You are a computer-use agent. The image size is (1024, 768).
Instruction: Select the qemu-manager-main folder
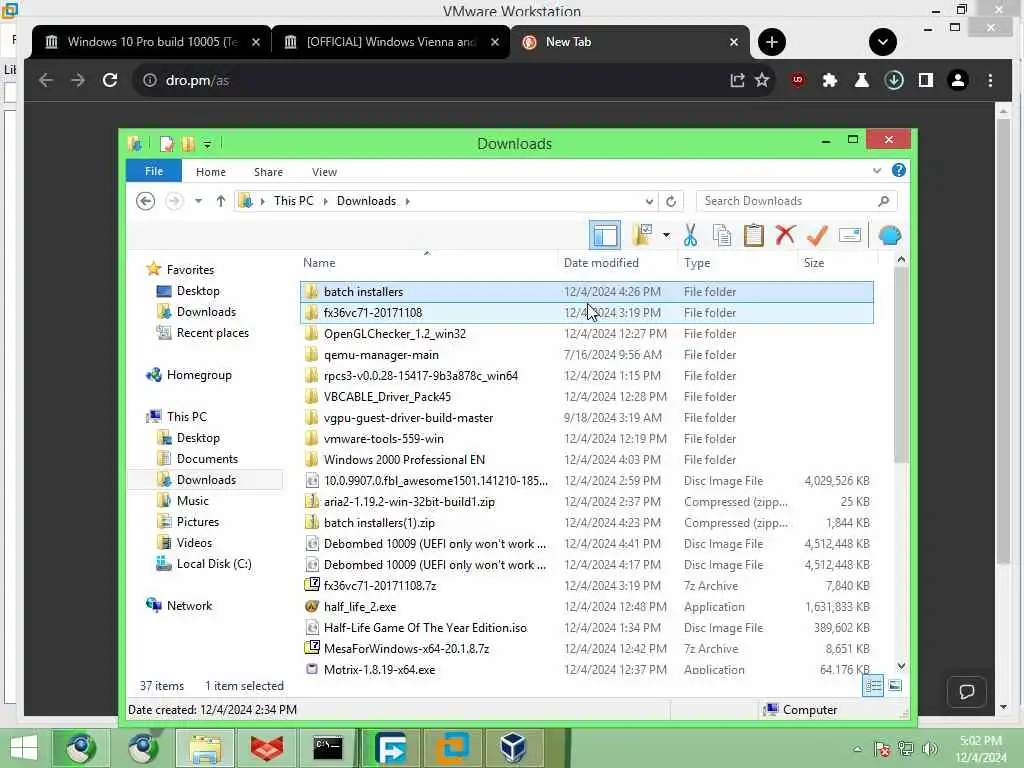(x=586, y=355)
